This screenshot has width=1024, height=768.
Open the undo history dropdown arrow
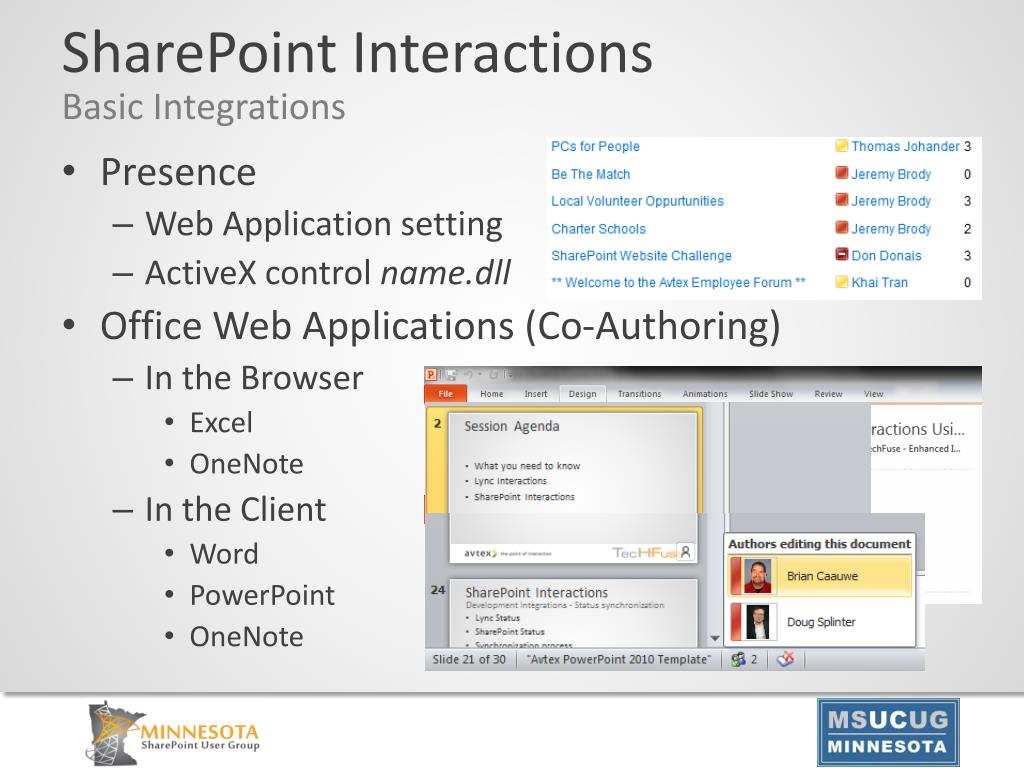479,375
